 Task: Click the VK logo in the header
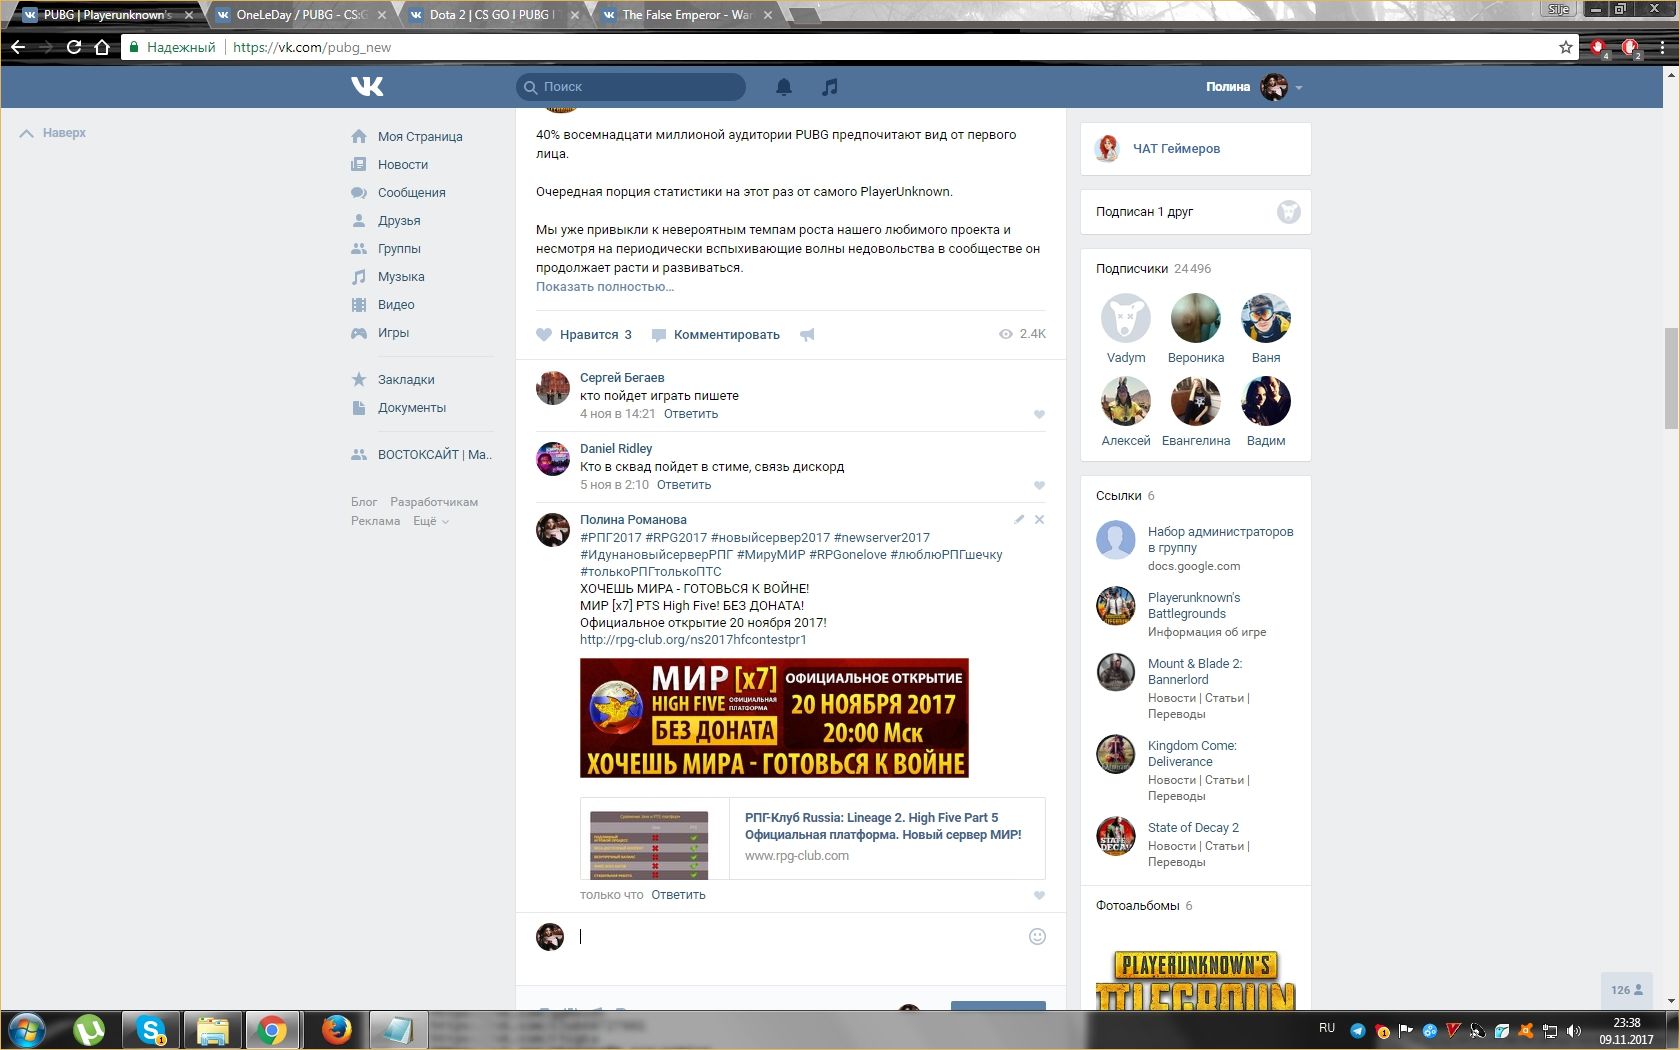click(x=367, y=87)
